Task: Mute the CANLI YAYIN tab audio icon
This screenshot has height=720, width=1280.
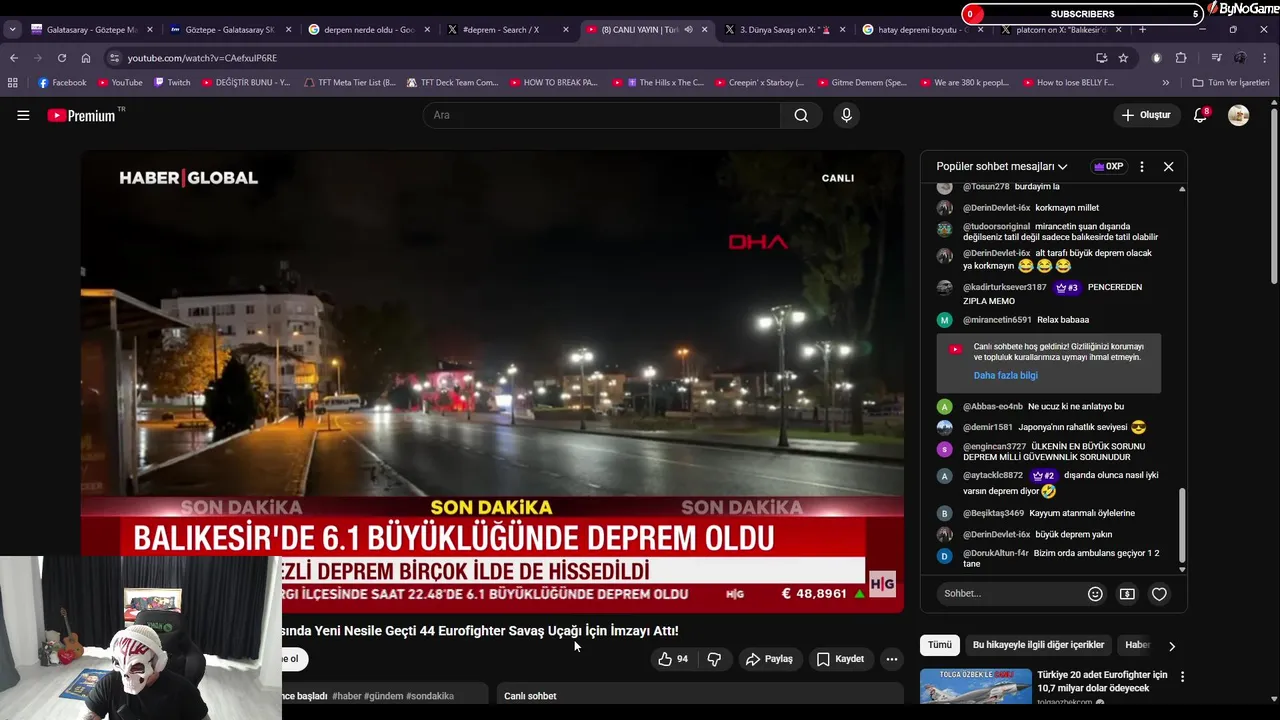Action: tap(688, 30)
